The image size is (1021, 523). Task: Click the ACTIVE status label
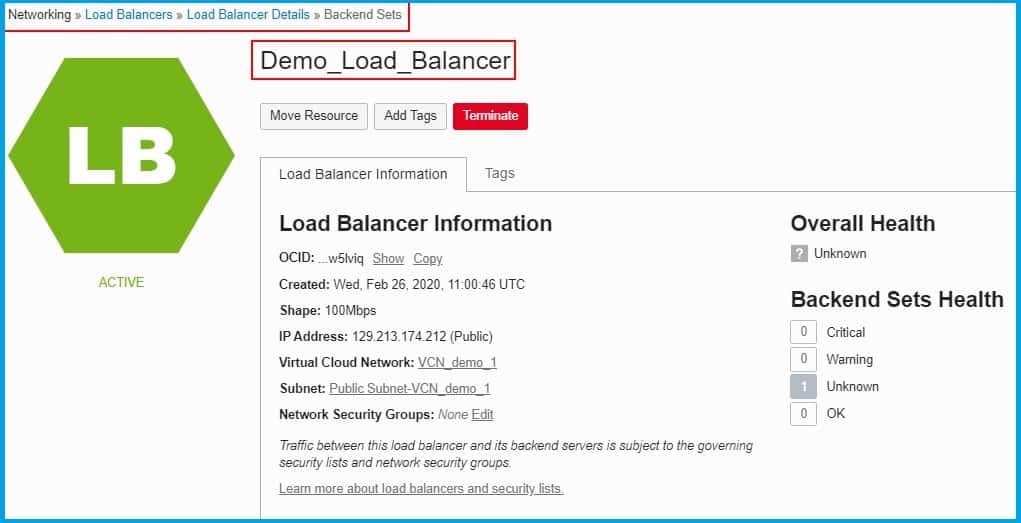pos(121,283)
